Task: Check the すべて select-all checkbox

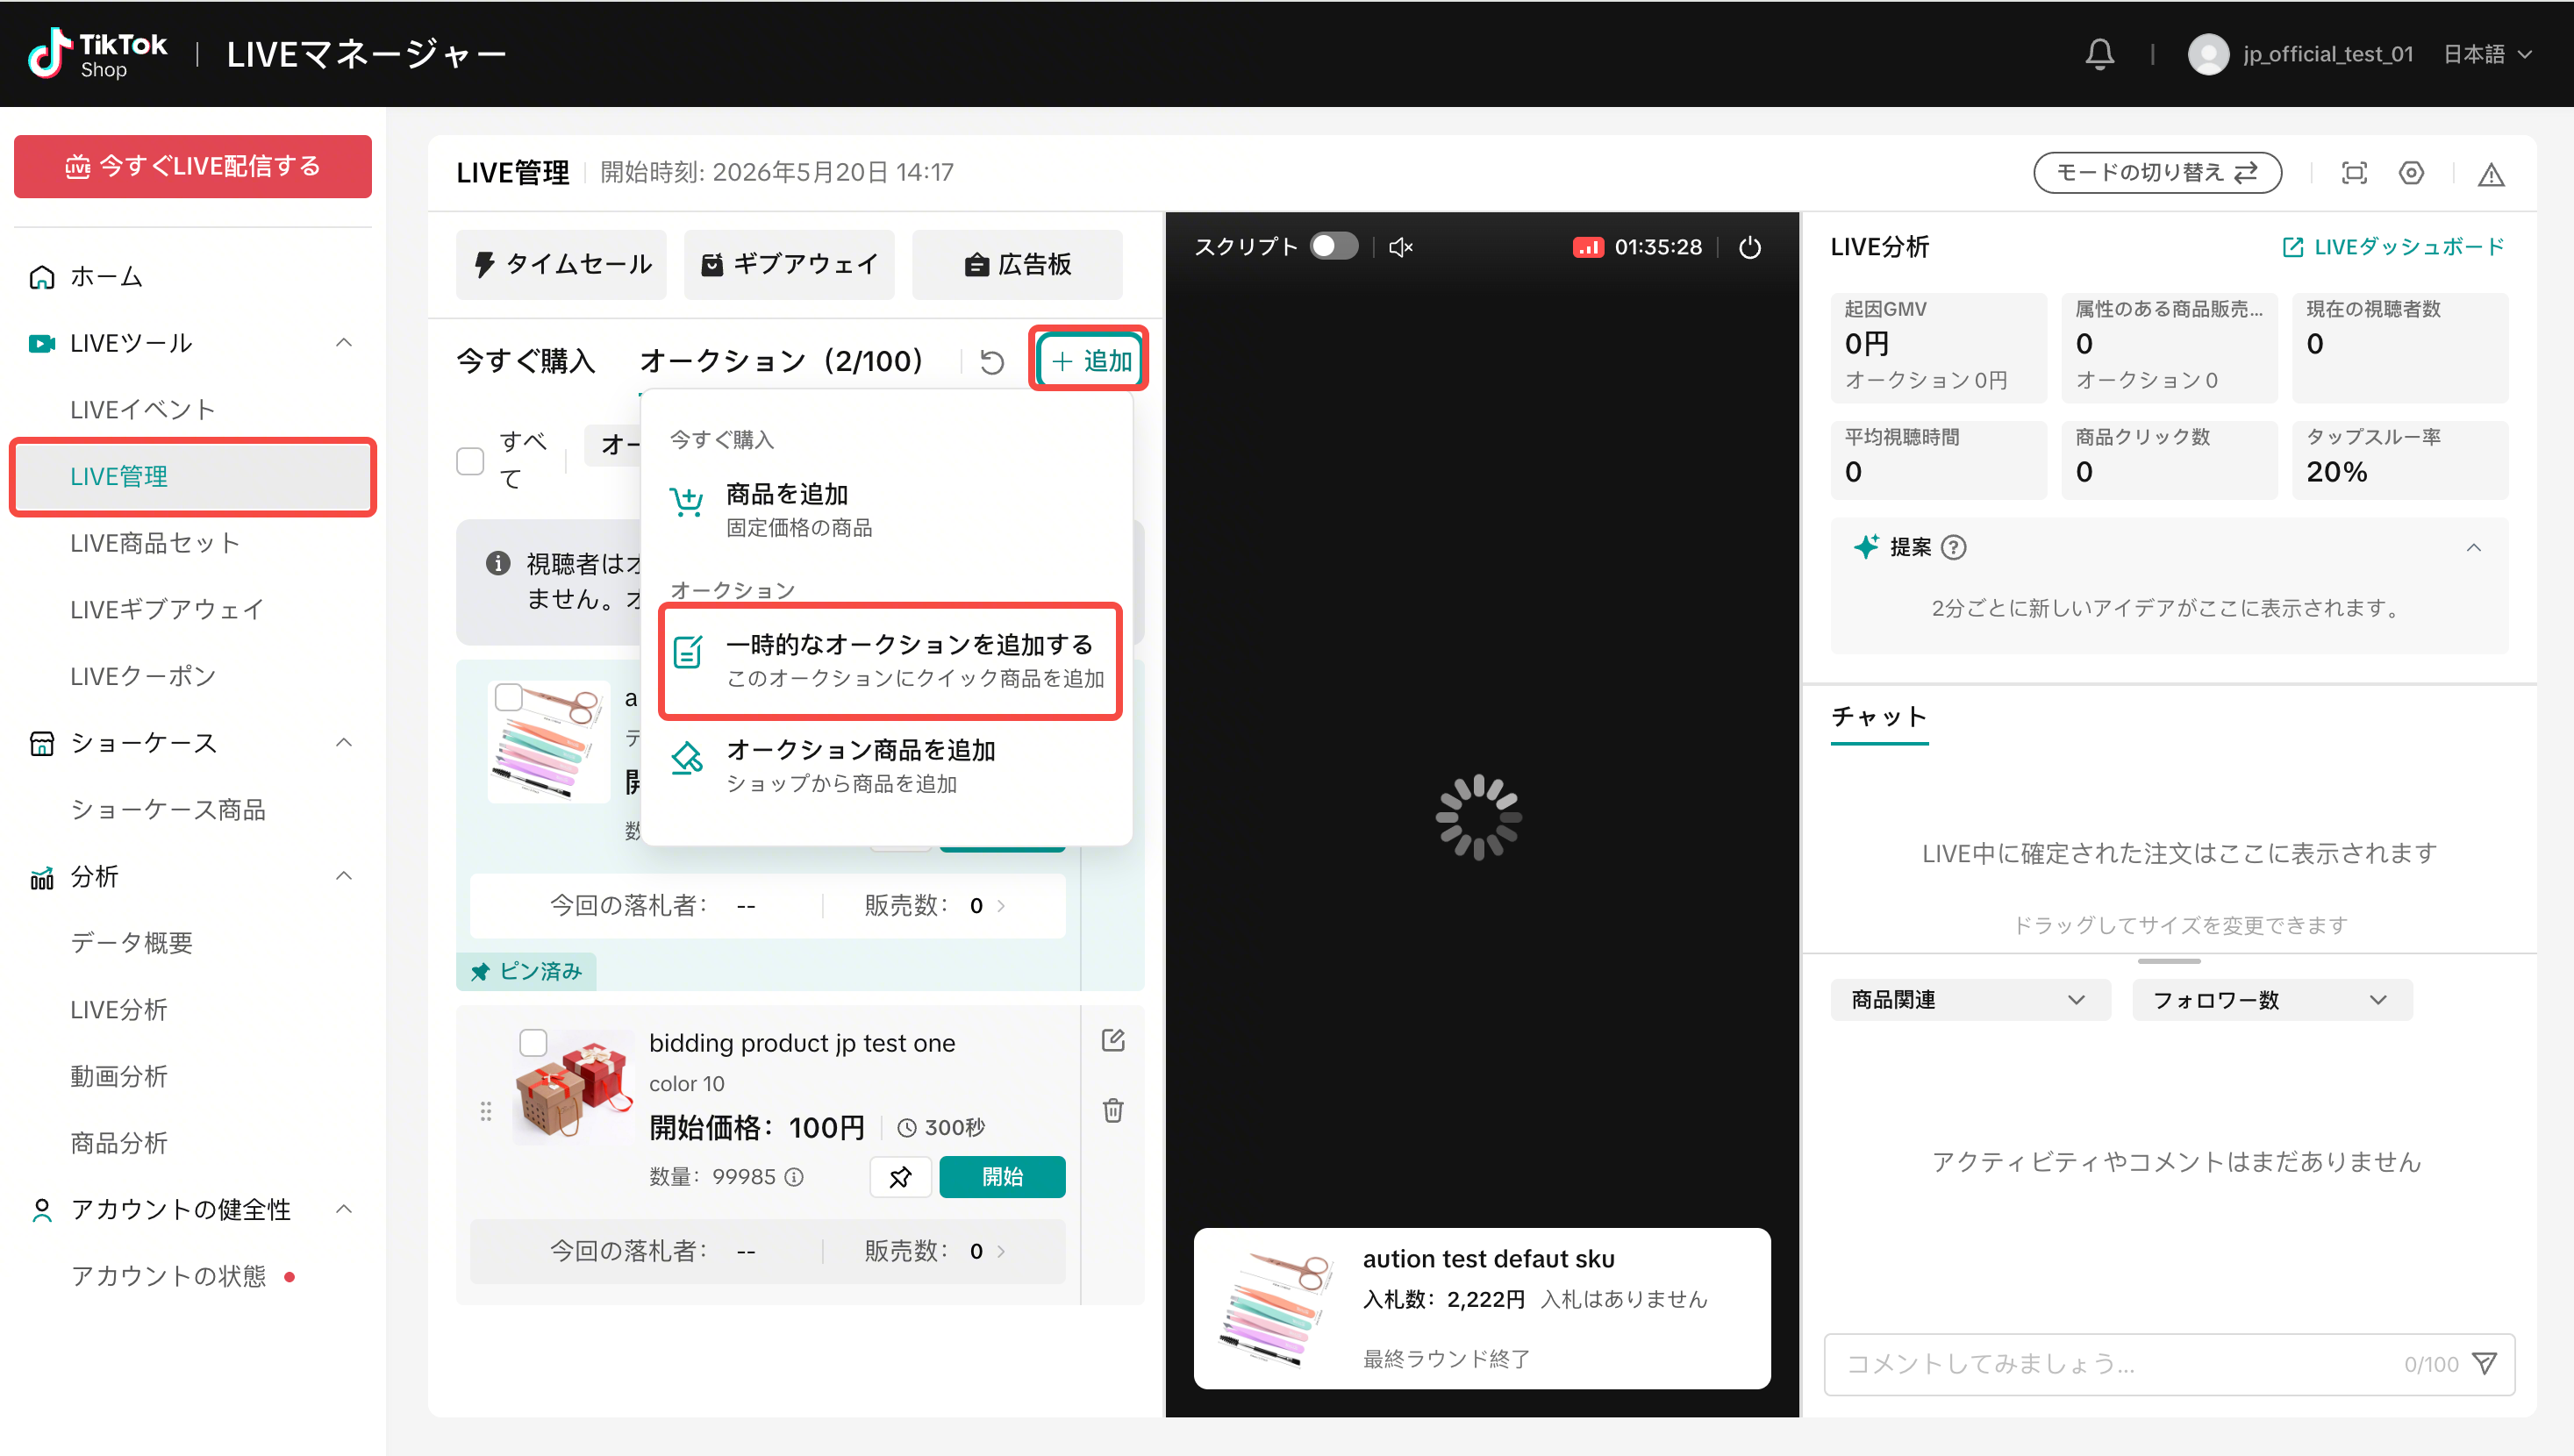Action: (x=470, y=460)
